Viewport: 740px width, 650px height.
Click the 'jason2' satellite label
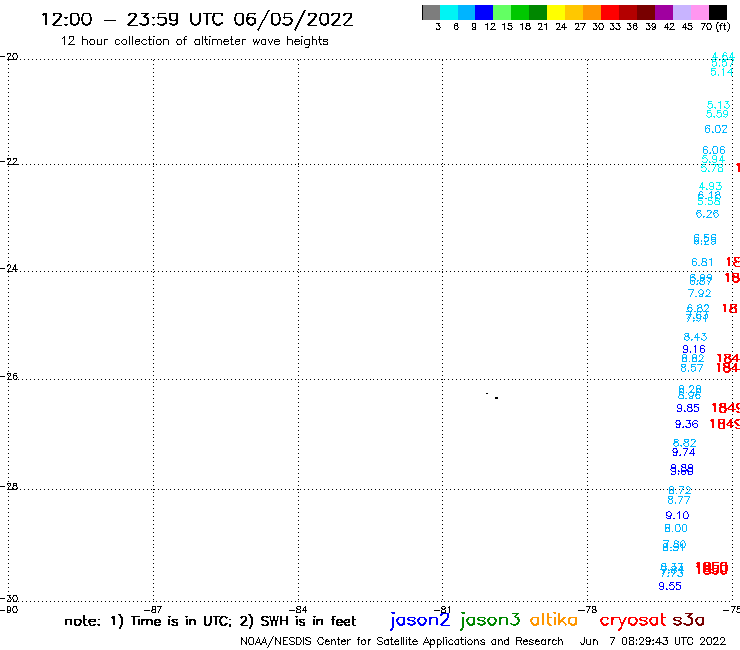[420, 620]
